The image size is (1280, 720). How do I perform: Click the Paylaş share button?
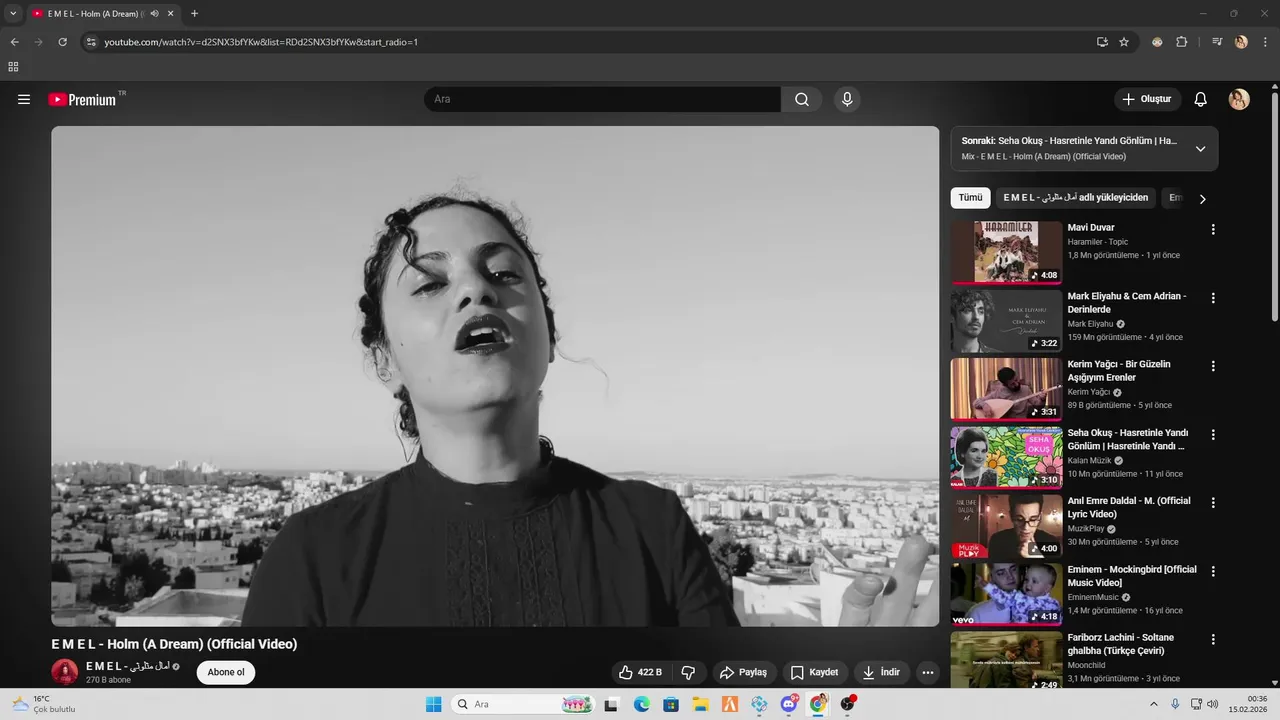pyautogui.click(x=743, y=673)
